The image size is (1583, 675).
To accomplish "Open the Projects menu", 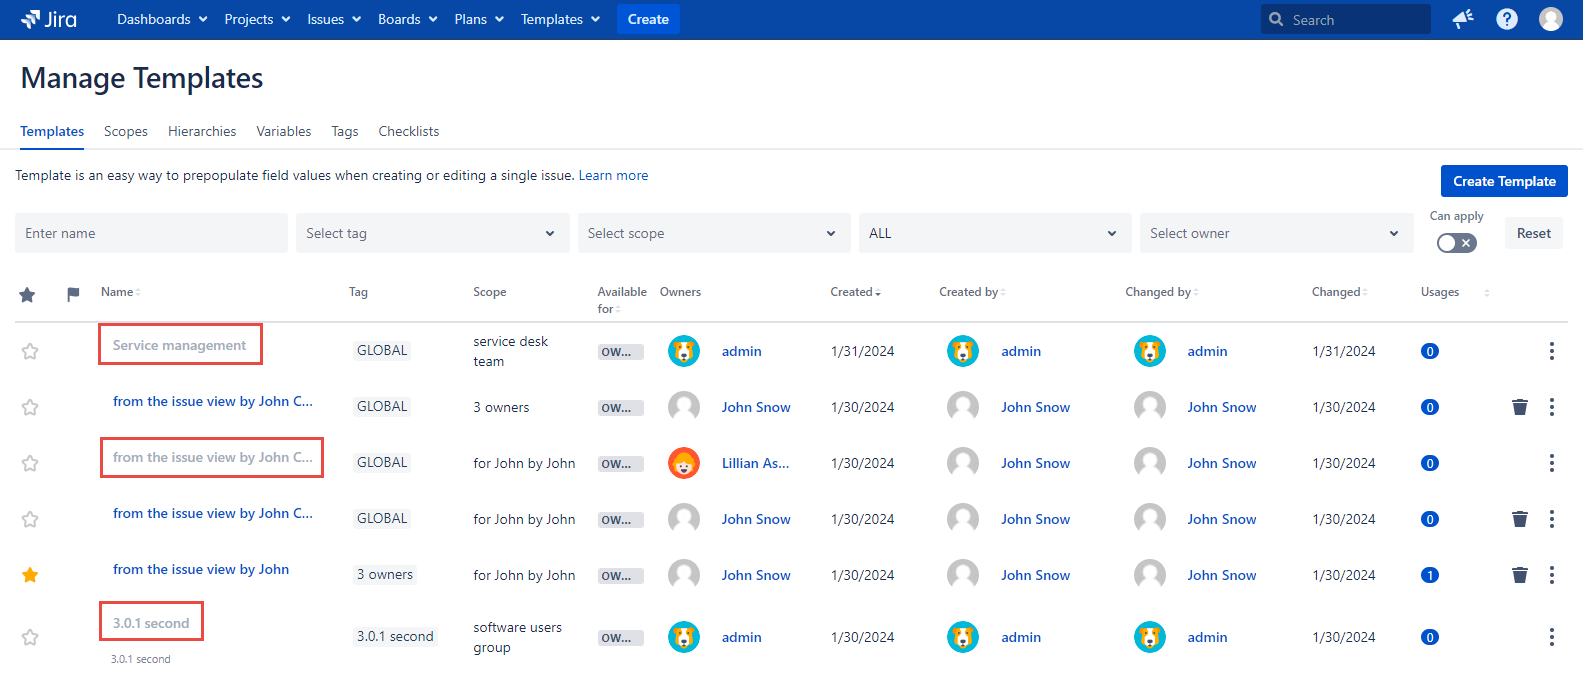I will 257,19.
